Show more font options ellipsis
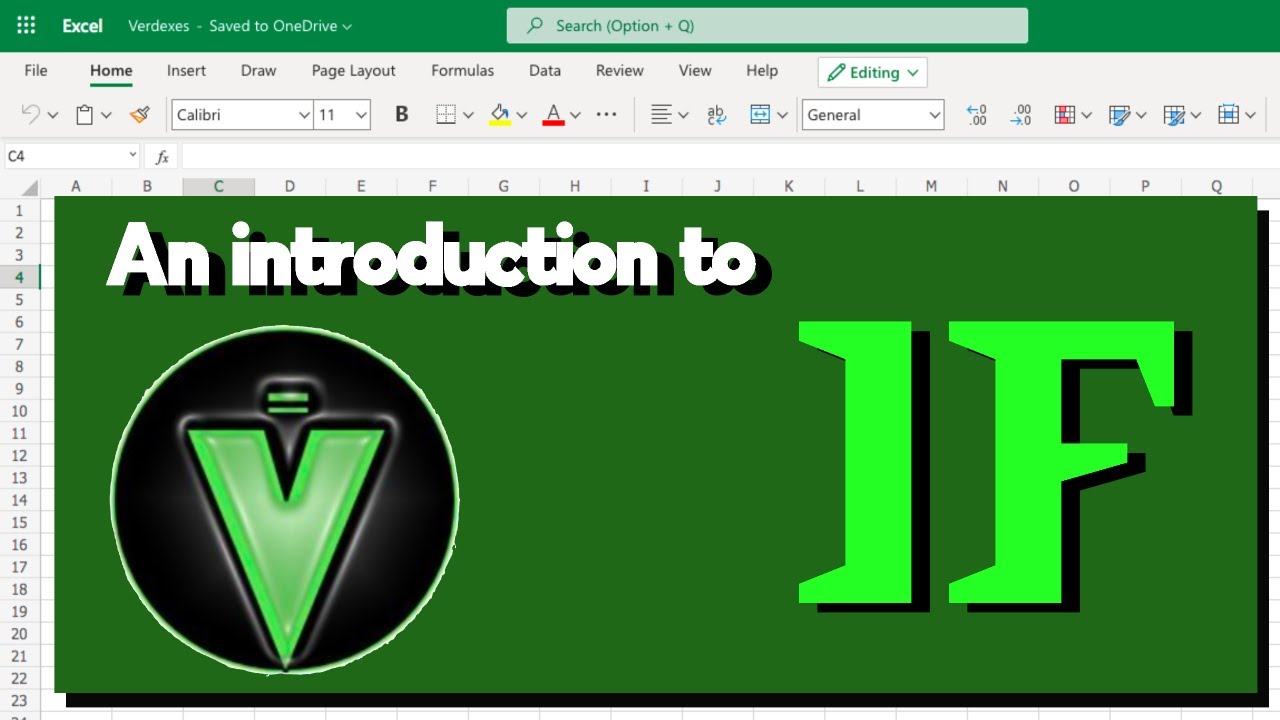The width and height of the screenshot is (1280, 720). click(606, 115)
